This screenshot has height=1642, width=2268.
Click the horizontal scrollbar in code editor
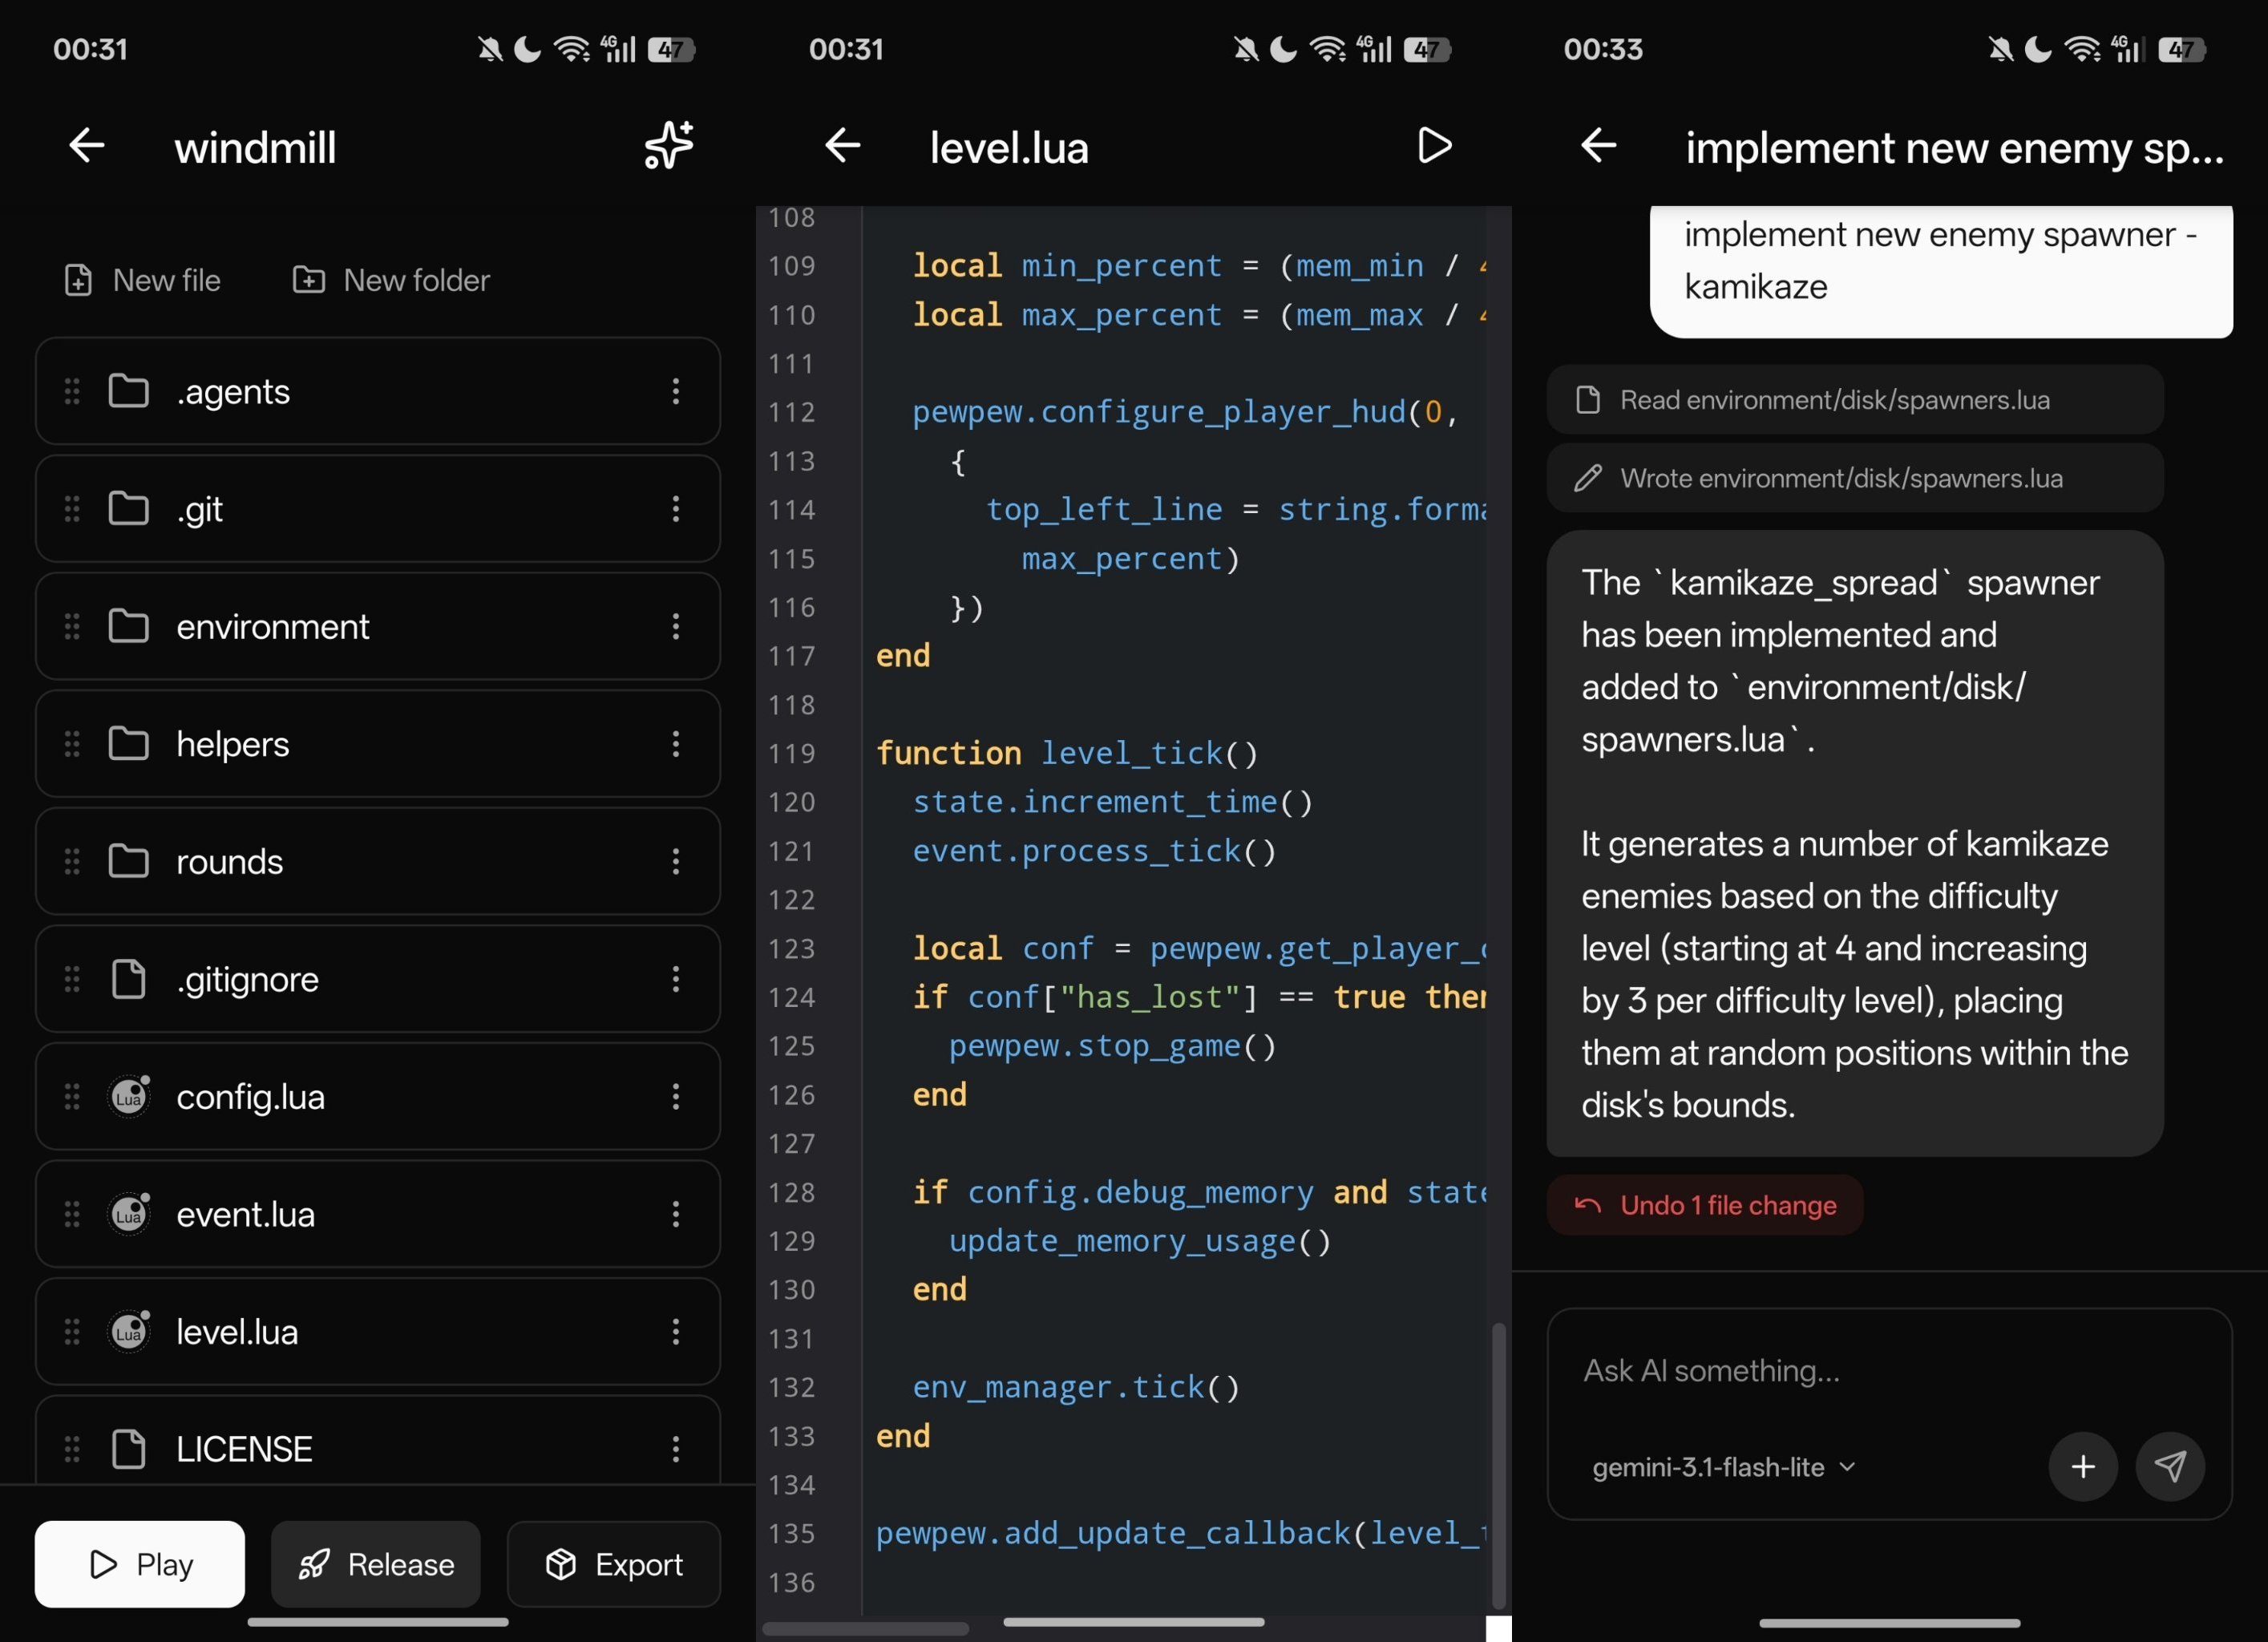click(x=866, y=1628)
